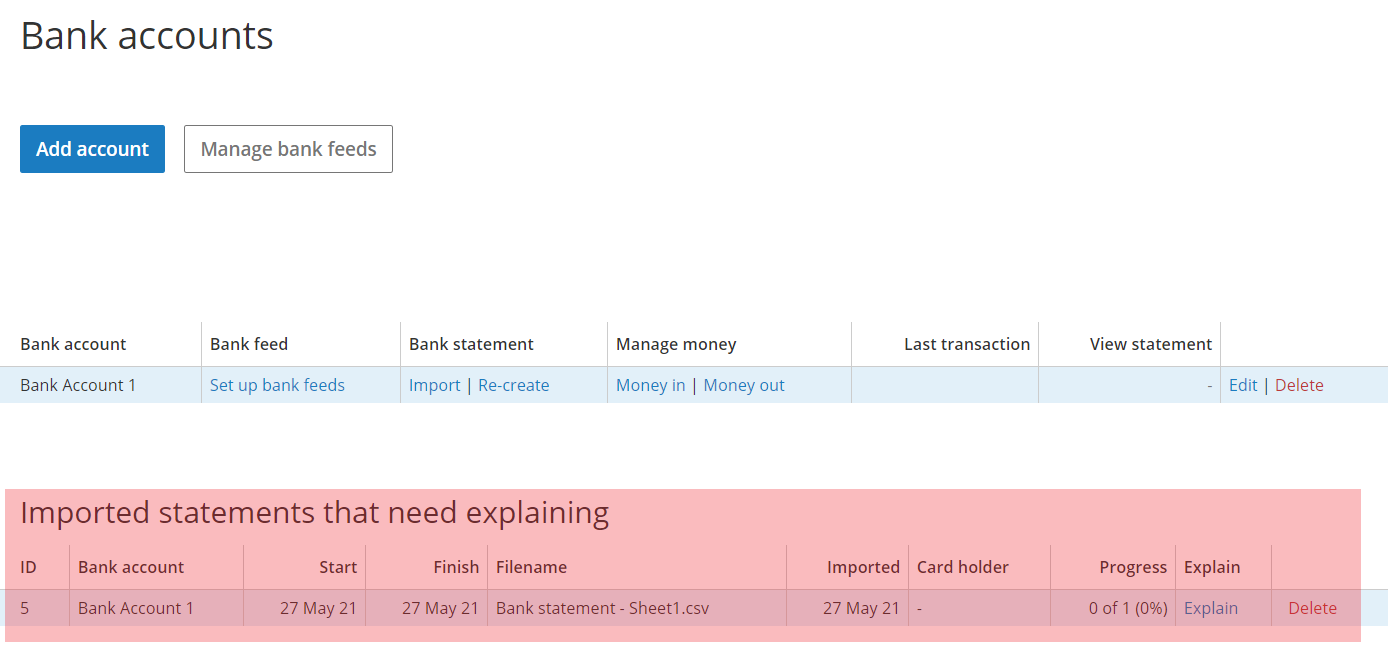Import a bank statement for Bank Account 1
This screenshot has width=1388, height=669.
(435, 385)
